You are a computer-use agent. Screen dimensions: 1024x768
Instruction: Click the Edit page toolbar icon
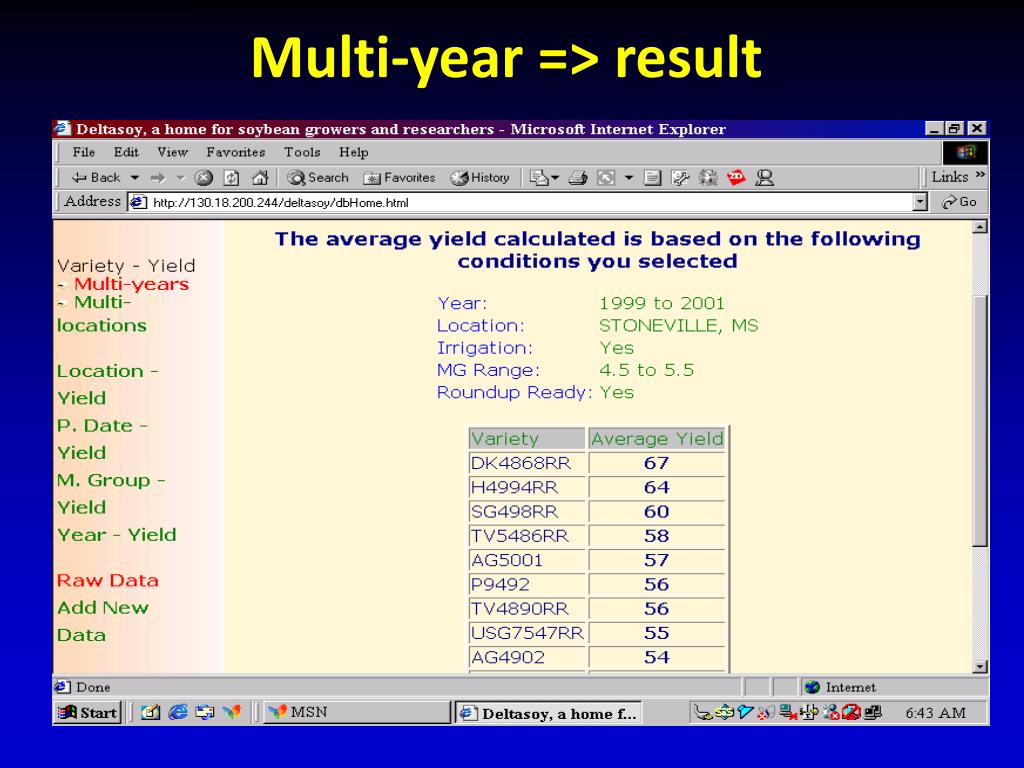click(x=652, y=178)
